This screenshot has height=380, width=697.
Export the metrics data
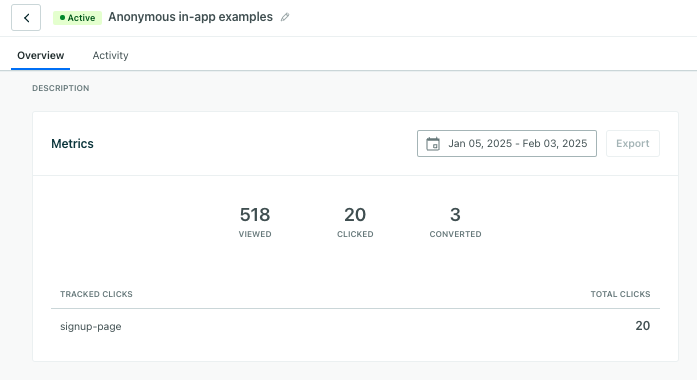633,144
